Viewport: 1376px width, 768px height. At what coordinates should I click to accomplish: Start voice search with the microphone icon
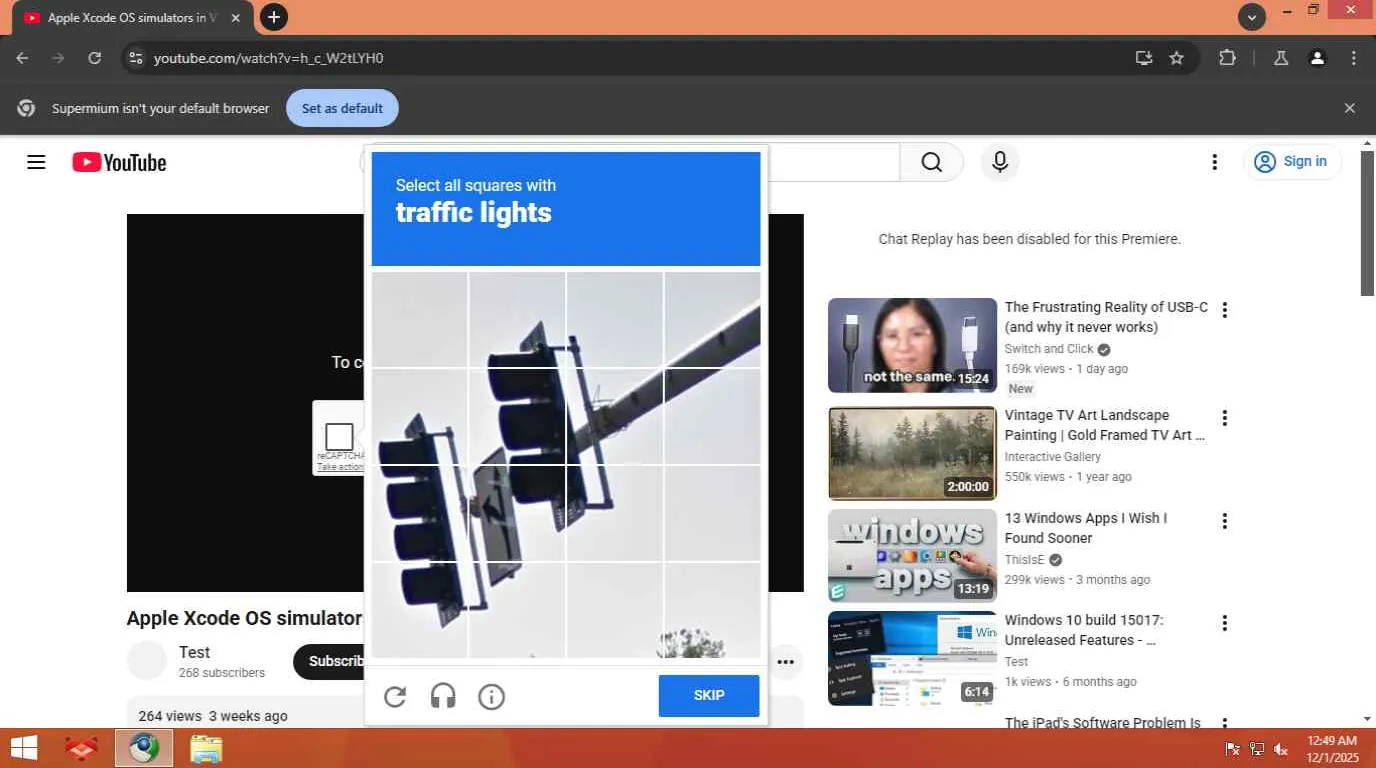1000,162
